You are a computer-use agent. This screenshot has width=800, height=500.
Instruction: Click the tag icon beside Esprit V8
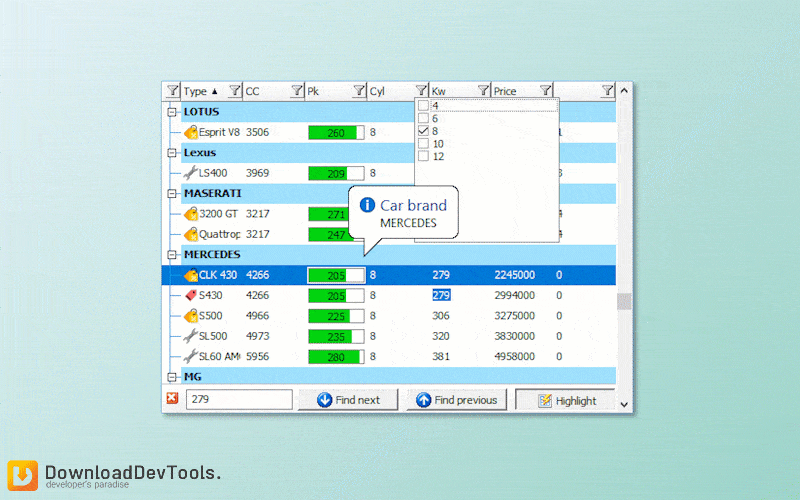coord(190,132)
